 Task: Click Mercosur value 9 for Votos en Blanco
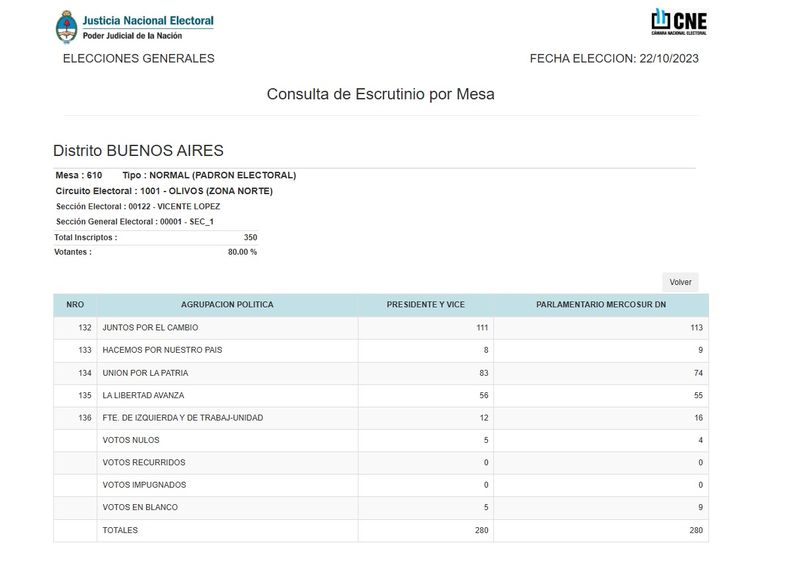[700, 507]
